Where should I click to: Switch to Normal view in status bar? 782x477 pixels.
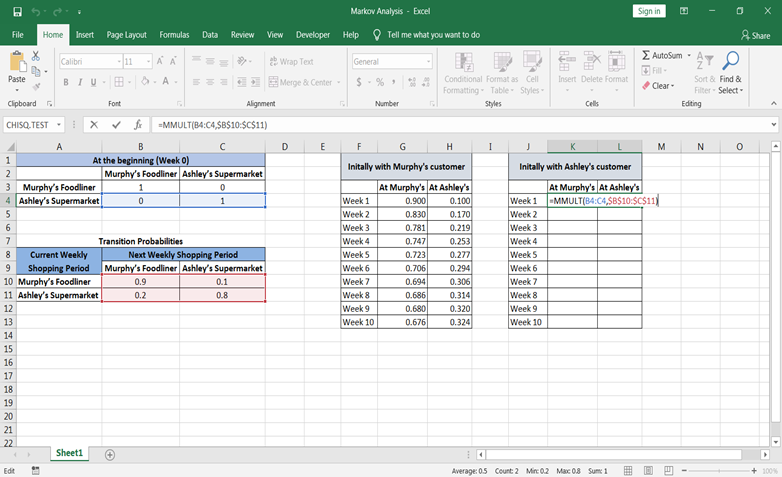click(x=628, y=471)
